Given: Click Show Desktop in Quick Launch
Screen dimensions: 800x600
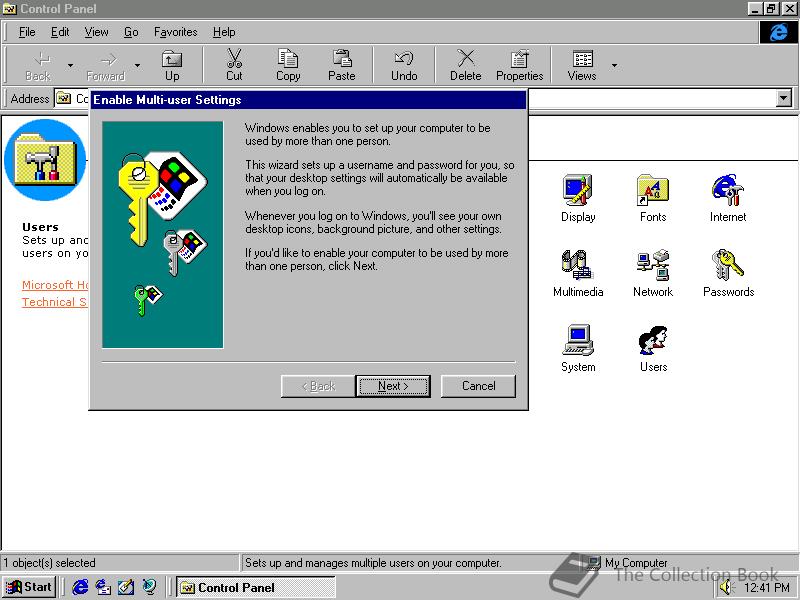Looking at the screenshot, I should [126, 587].
